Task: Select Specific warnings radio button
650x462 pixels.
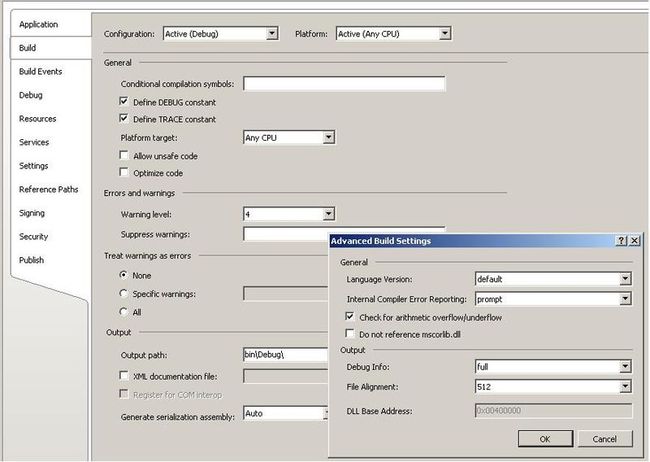Action: [x=123, y=293]
